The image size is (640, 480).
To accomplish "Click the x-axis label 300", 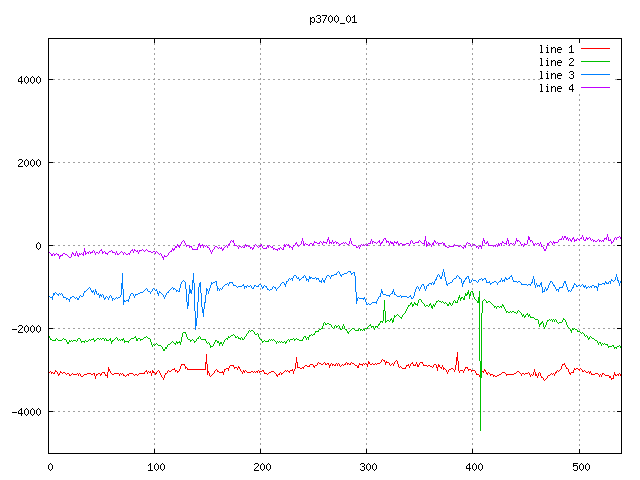I will point(368,467).
